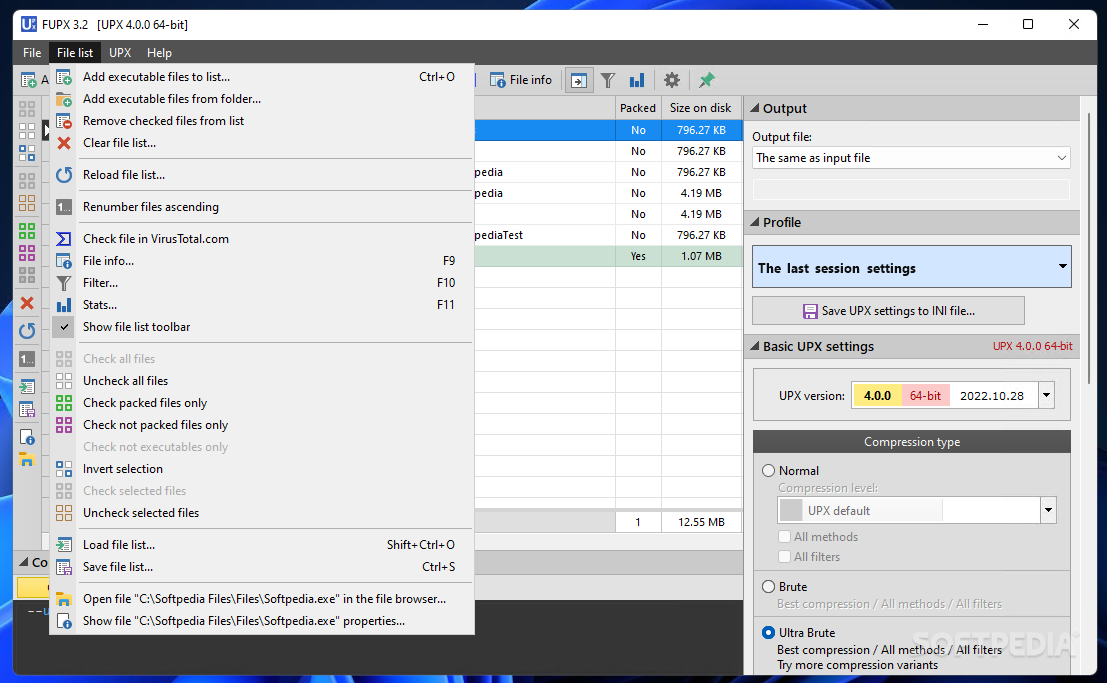Screen dimensions: 1107x683
Task: Click the right panel vertical scrollbar
Action: point(1089,247)
